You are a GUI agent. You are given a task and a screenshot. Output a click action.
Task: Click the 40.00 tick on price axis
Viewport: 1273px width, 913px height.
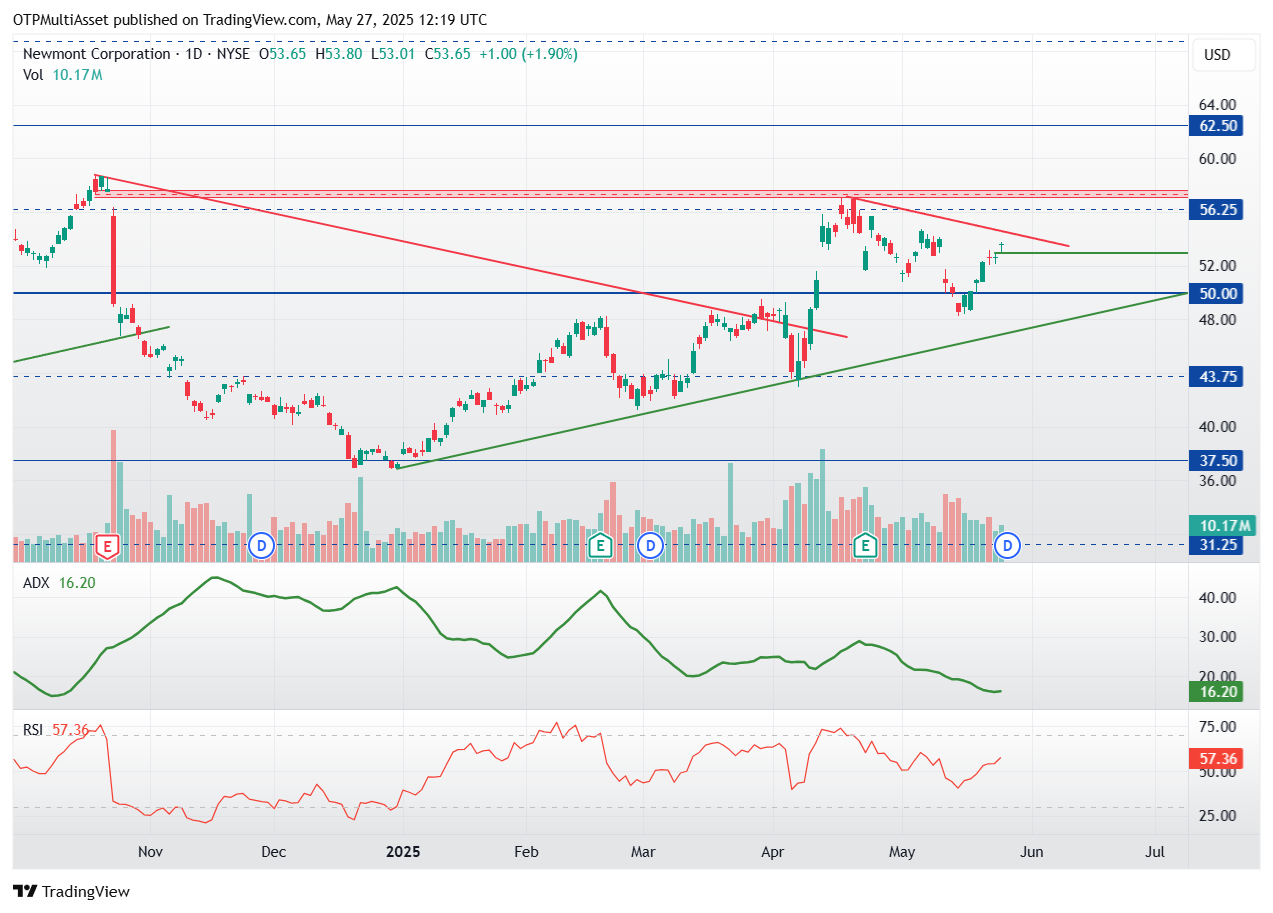coord(1217,427)
